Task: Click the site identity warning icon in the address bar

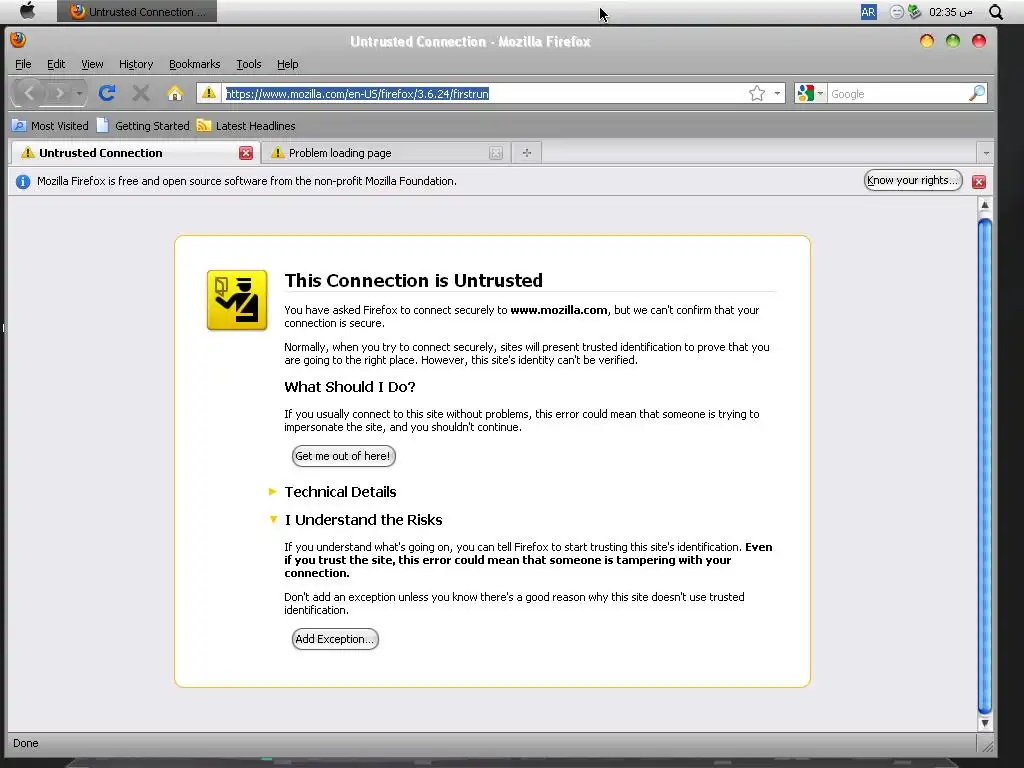Action: click(x=209, y=93)
